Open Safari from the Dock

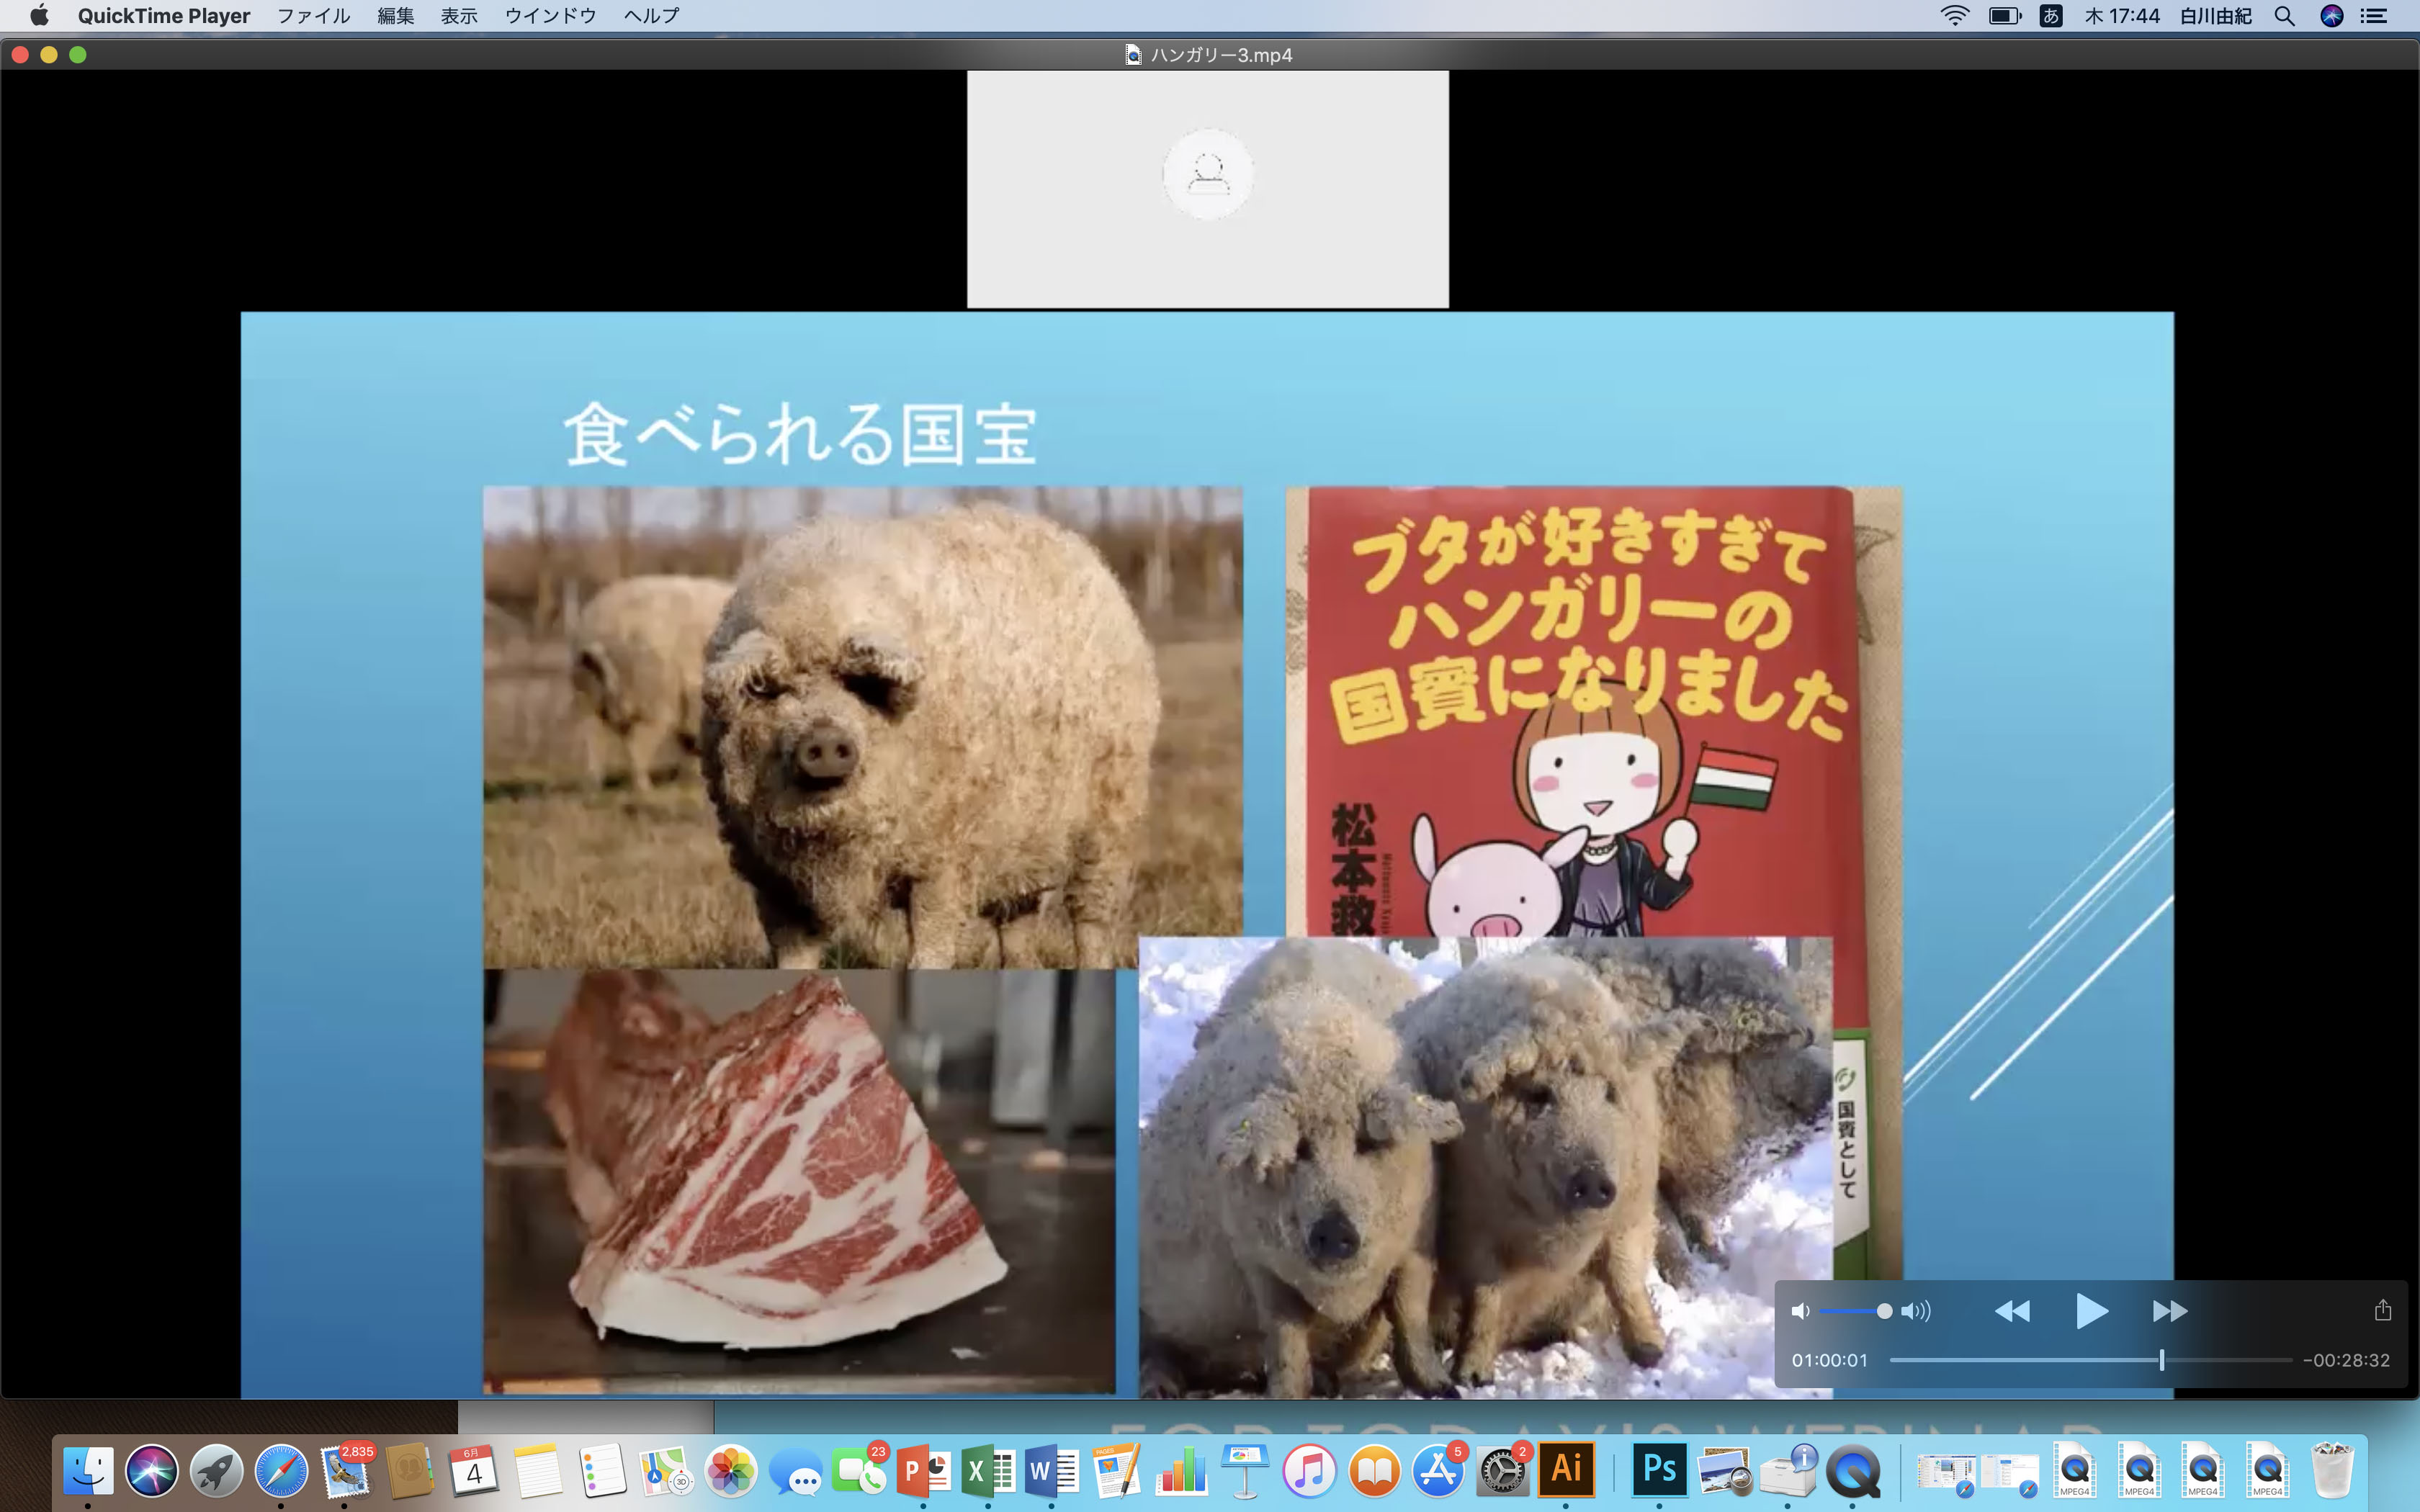(281, 1470)
